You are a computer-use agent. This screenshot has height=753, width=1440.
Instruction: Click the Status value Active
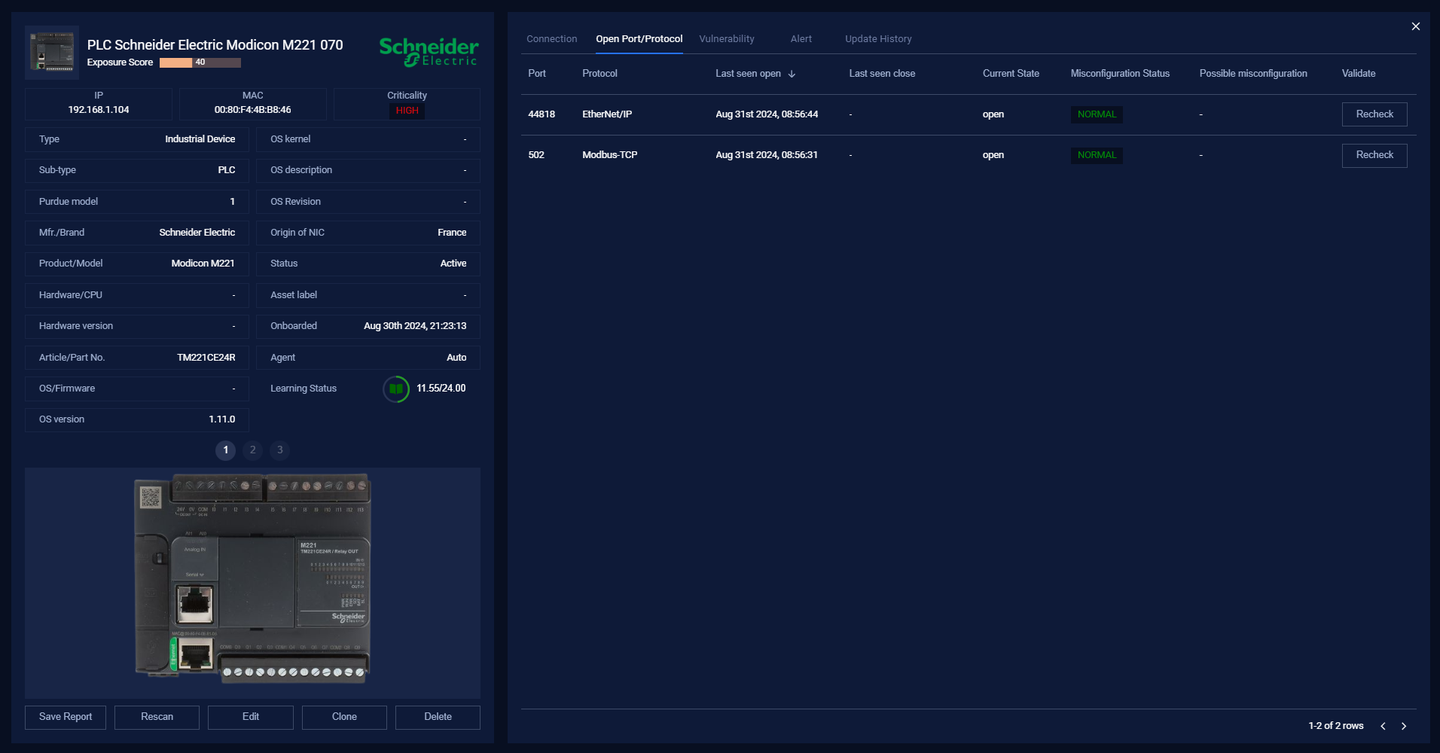pos(453,264)
